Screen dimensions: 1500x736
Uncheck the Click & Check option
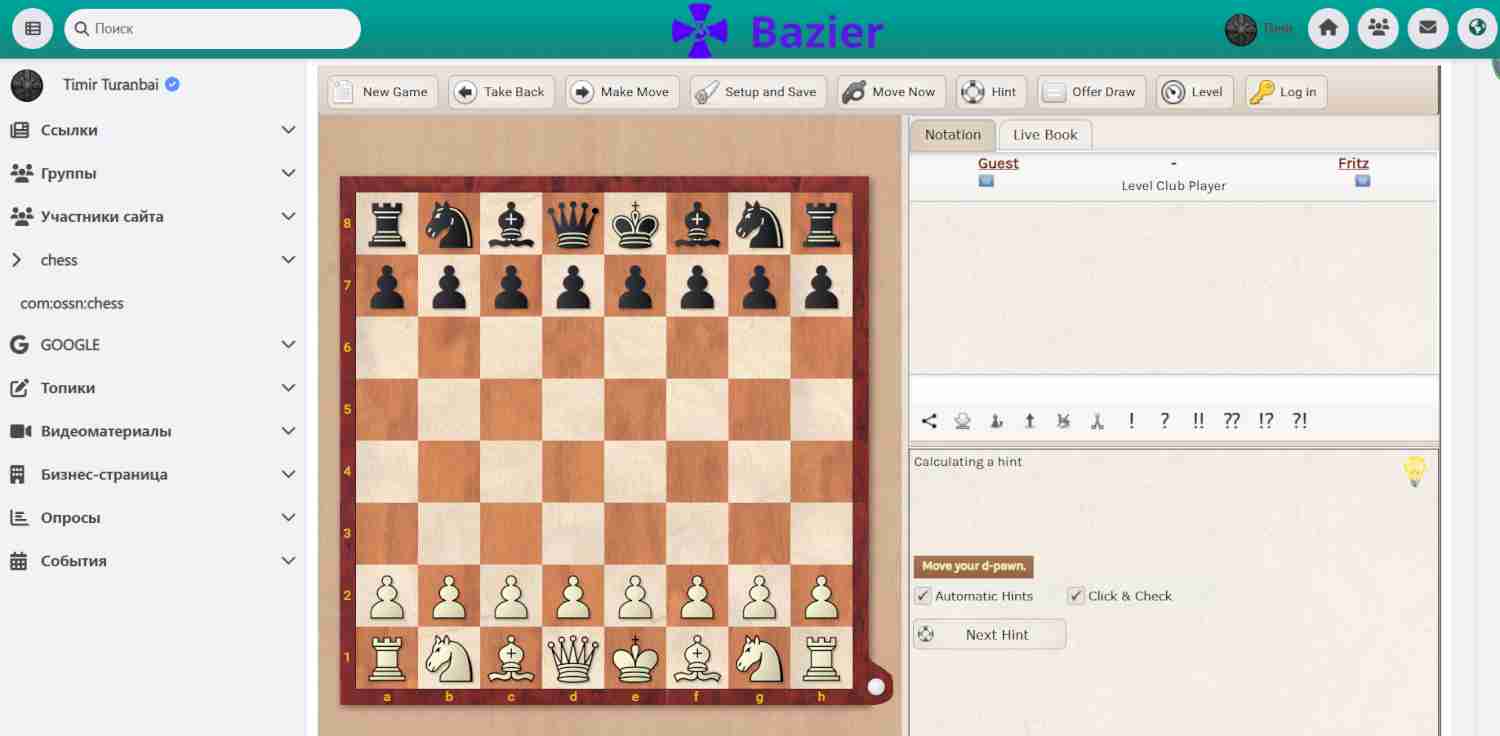[x=1076, y=596]
